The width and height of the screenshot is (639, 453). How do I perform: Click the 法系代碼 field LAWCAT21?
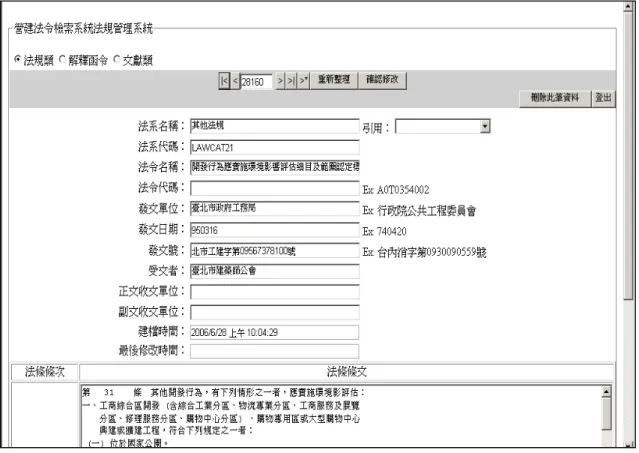(x=275, y=147)
